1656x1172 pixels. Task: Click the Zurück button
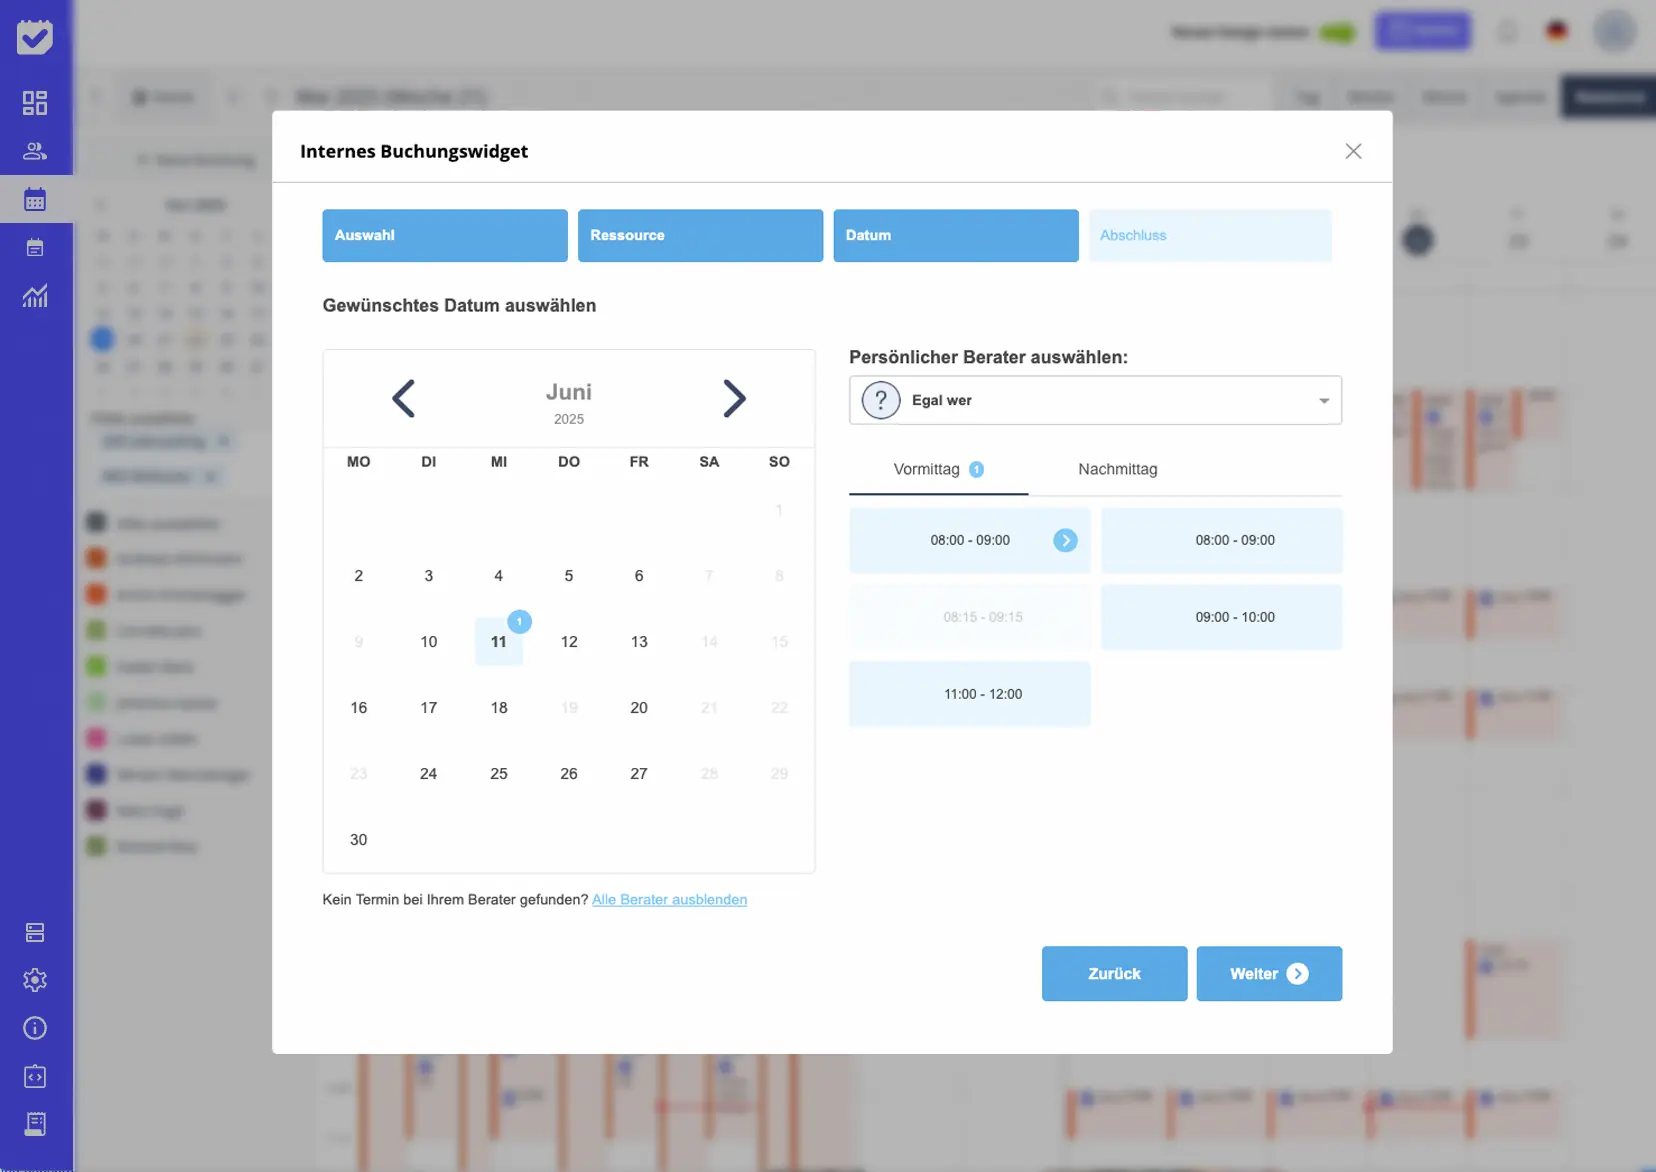tap(1114, 974)
